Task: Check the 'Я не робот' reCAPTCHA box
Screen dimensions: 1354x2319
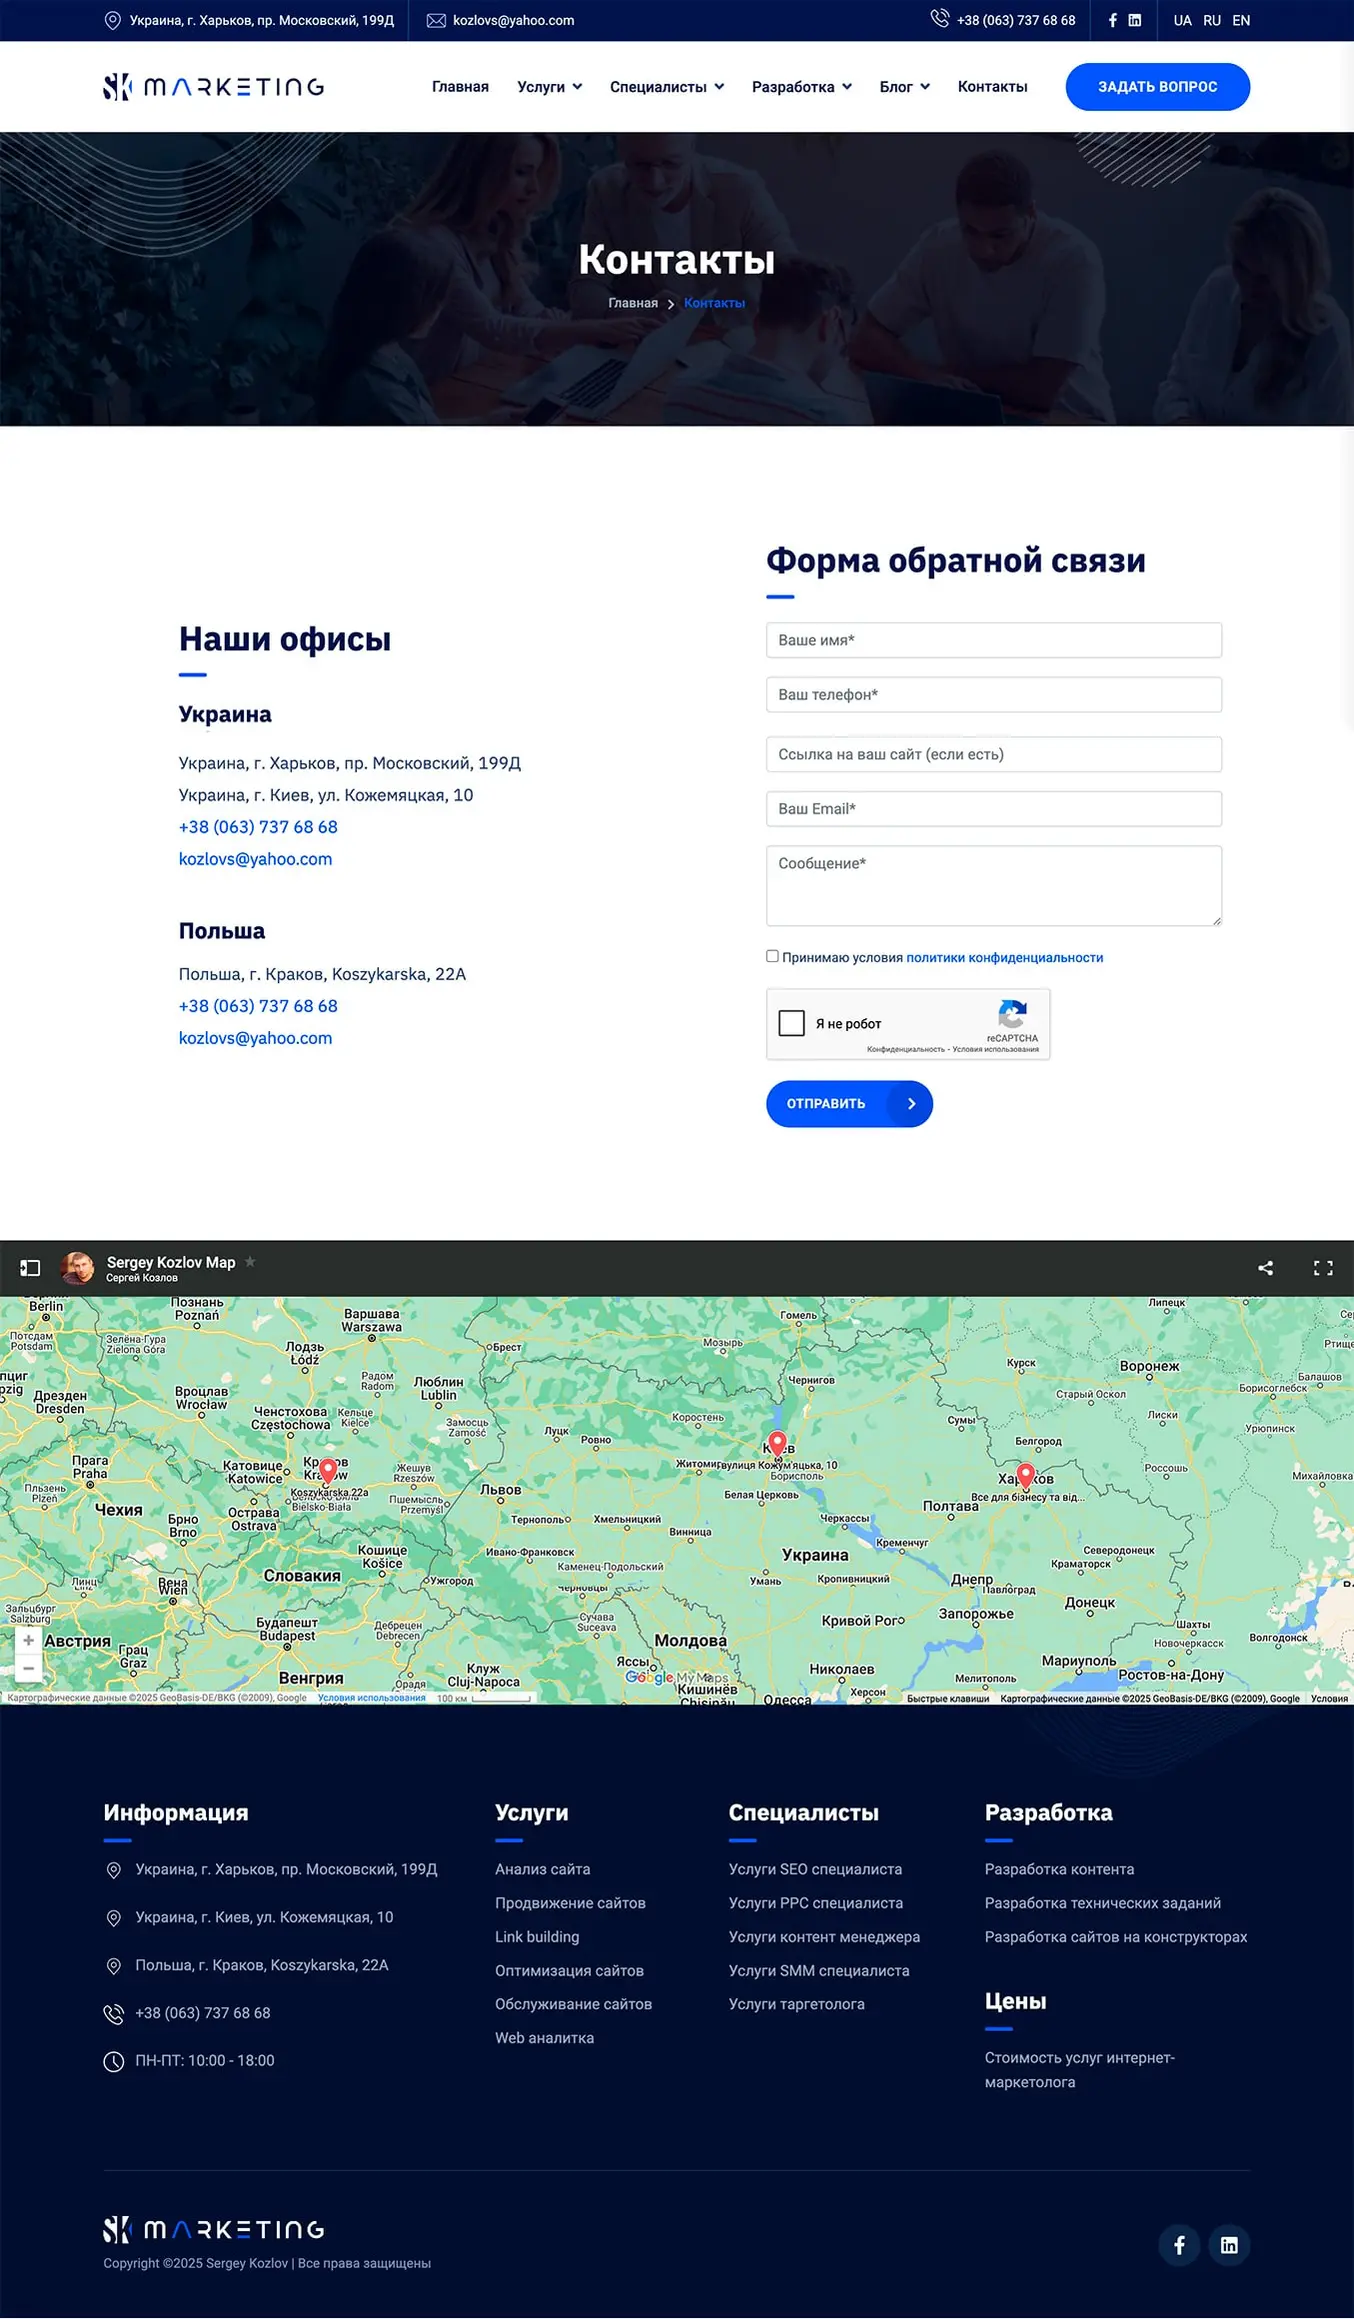Action: coord(791,1023)
